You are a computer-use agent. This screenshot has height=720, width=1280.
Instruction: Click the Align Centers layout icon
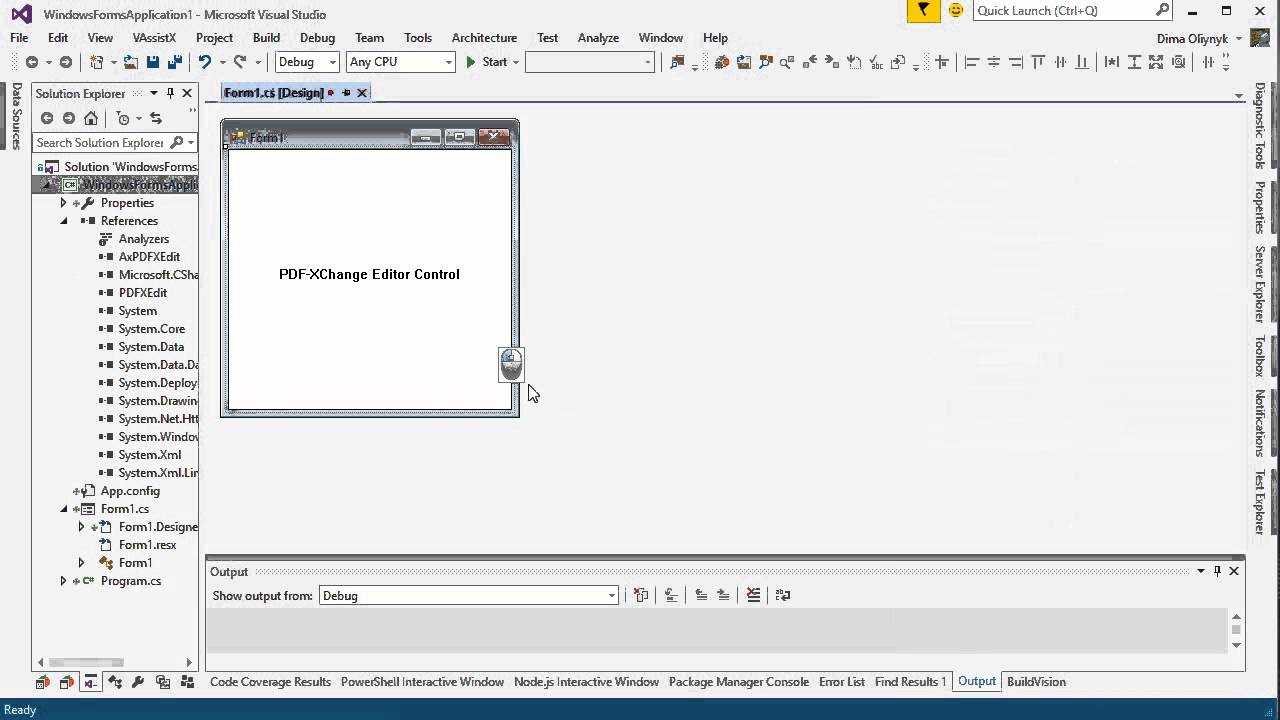993,62
